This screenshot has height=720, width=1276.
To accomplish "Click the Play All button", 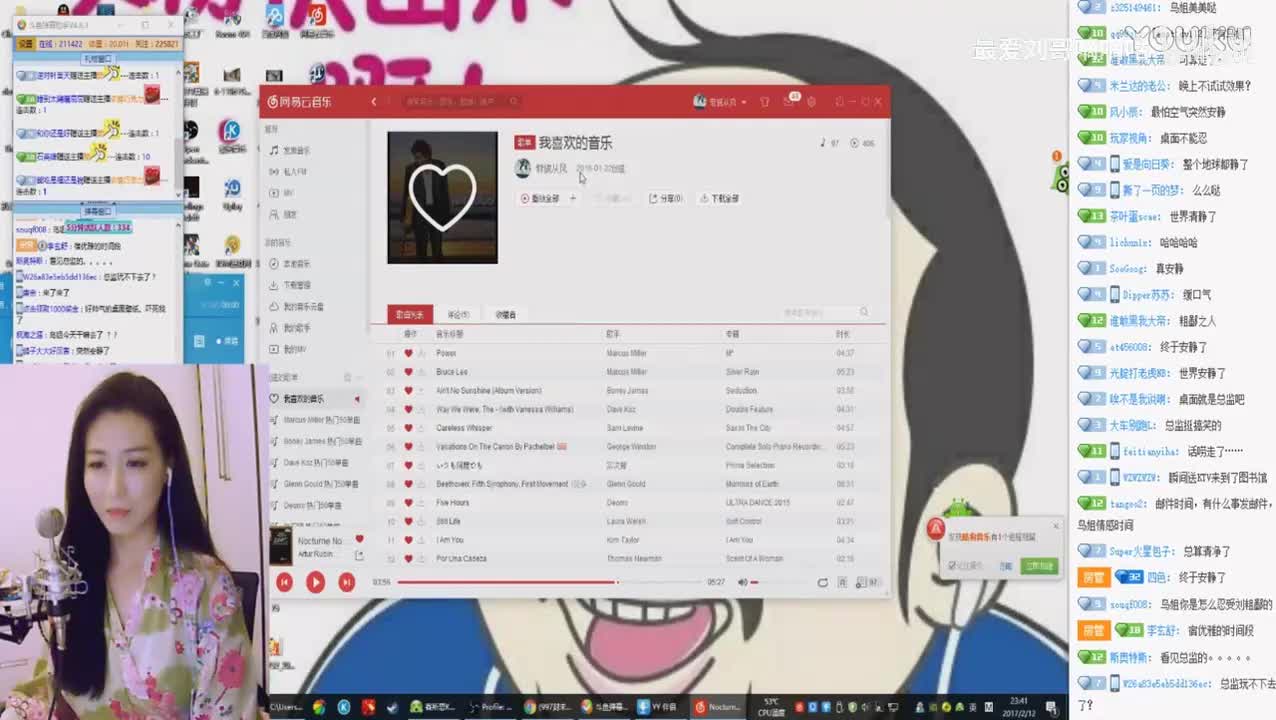I will 540,198.
